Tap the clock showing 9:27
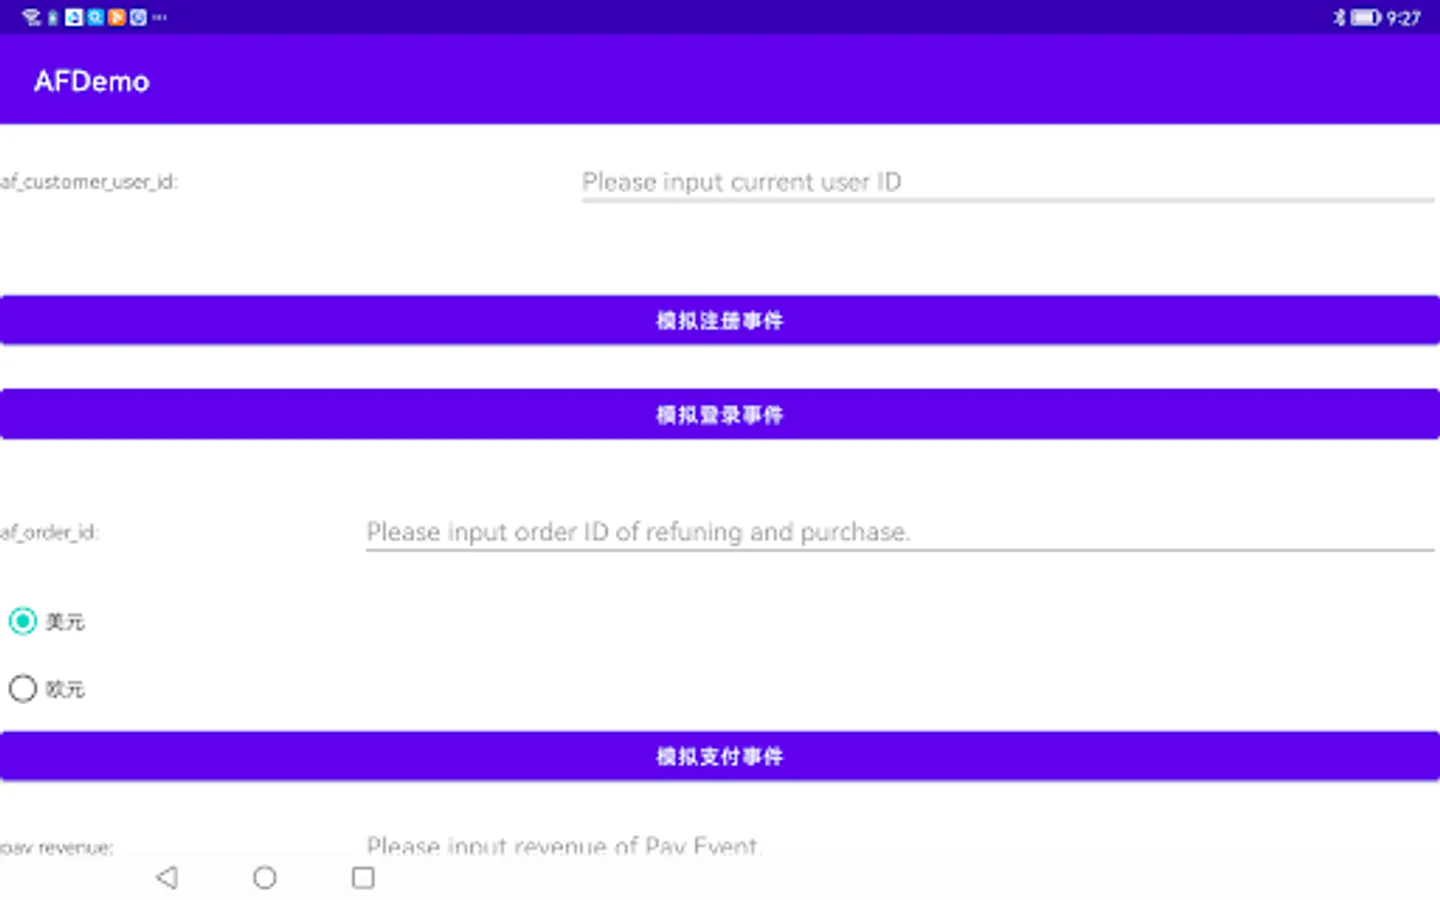This screenshot has height=900, width=1440. coord(1403,18)
